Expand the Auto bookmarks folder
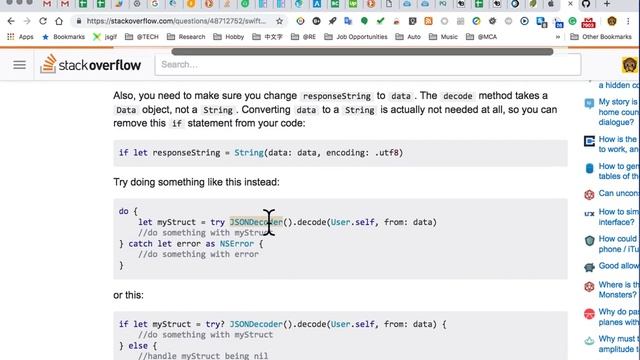The image size is (640, 360). (x=408, y=37)
